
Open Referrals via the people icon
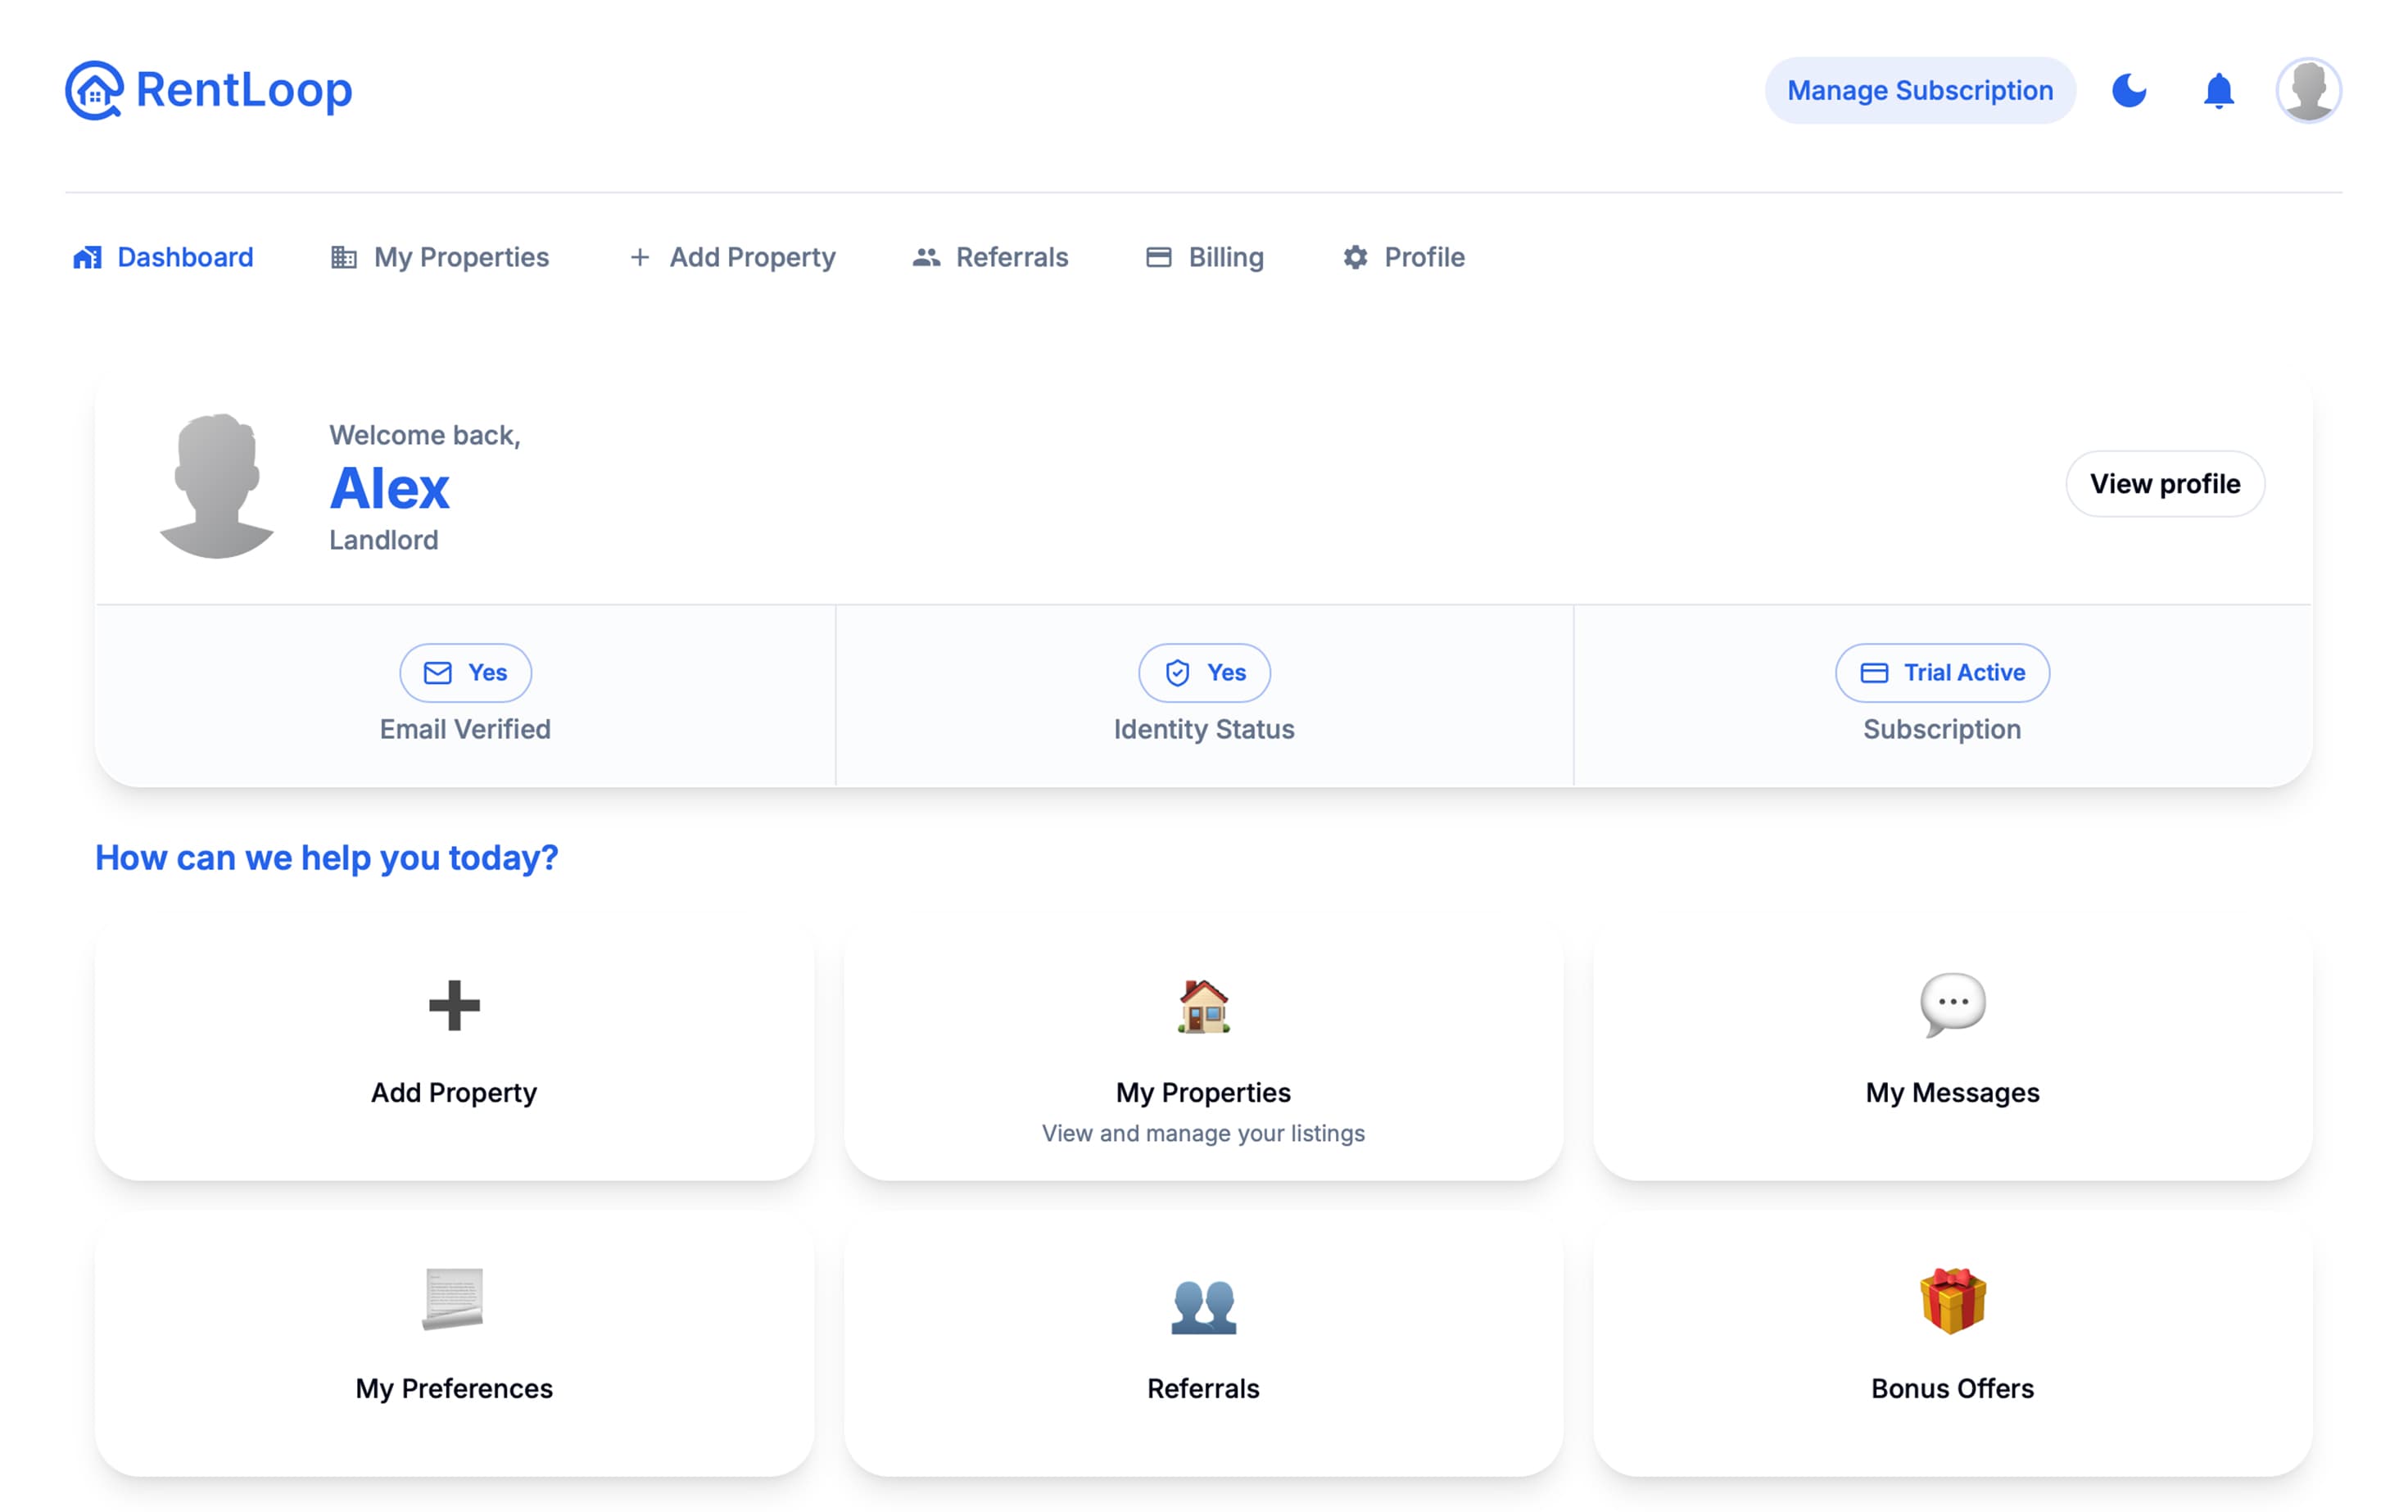[1203, 1302]
